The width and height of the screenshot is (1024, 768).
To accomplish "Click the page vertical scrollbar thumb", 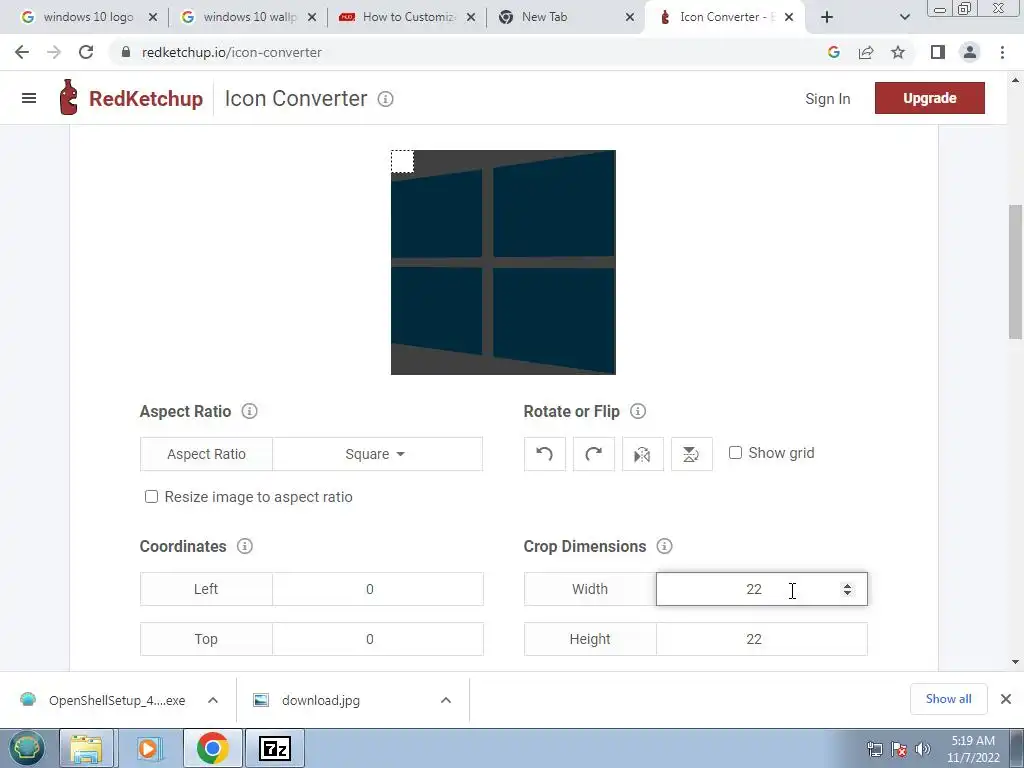I will [x=1016, y=272].
